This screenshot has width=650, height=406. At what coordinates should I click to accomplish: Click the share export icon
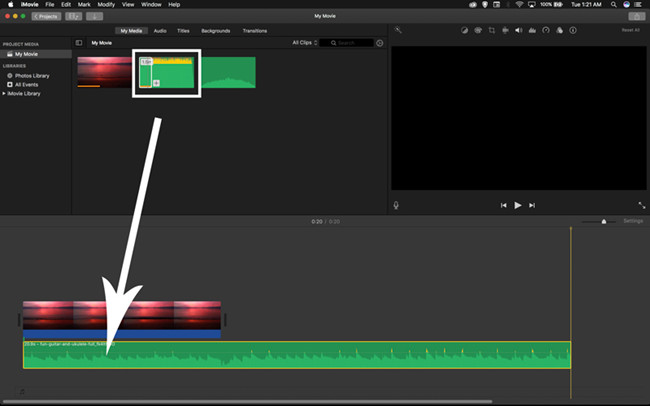click(636, 16)
